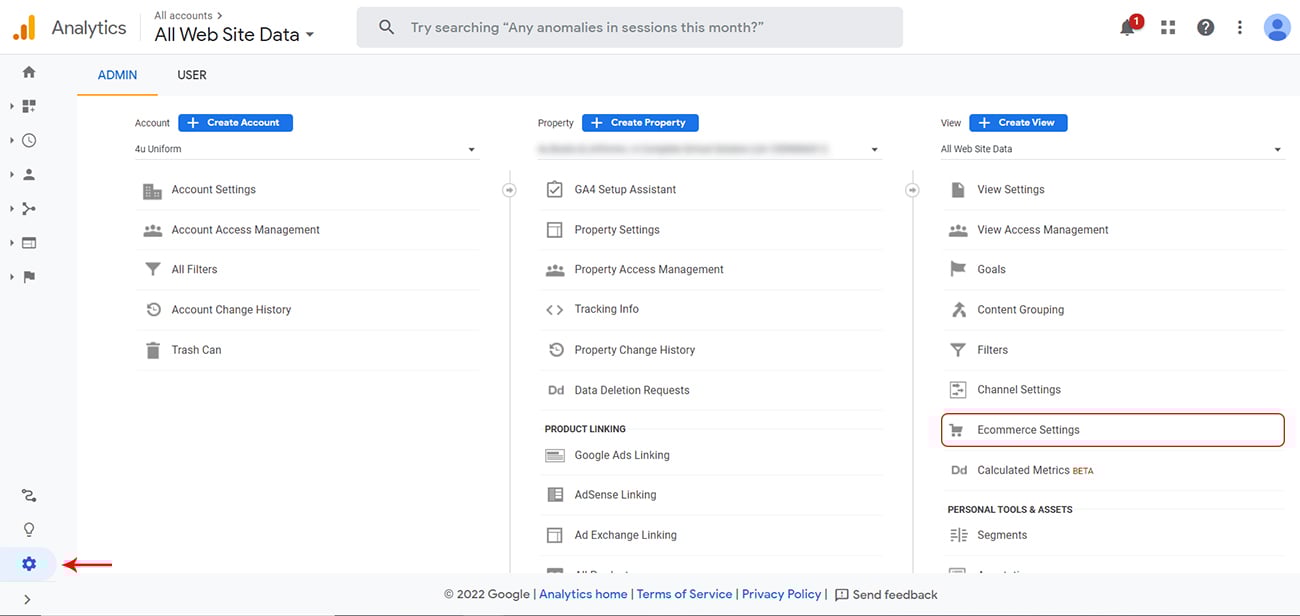Open the notifications bell
This screenshot has width=1300, height=616.
click(x=1127, y=27)
